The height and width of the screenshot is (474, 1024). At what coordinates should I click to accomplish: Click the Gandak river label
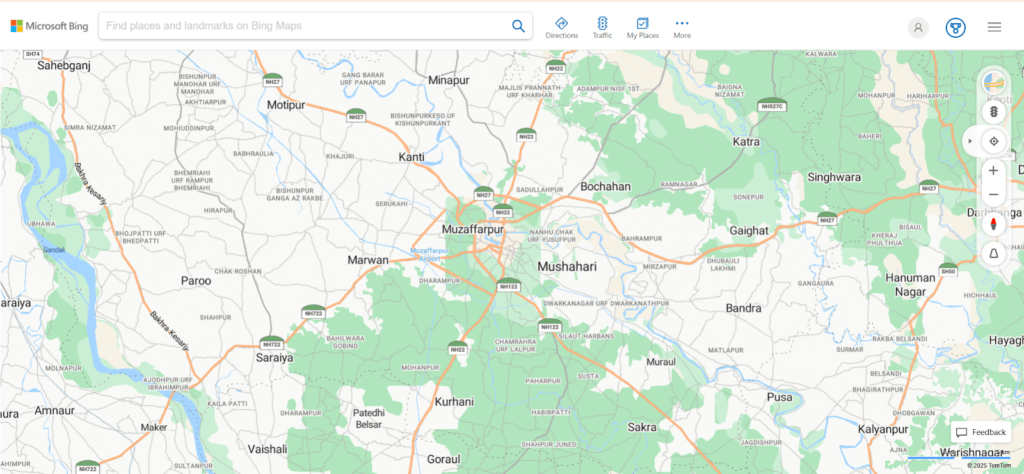click(54, 250)
